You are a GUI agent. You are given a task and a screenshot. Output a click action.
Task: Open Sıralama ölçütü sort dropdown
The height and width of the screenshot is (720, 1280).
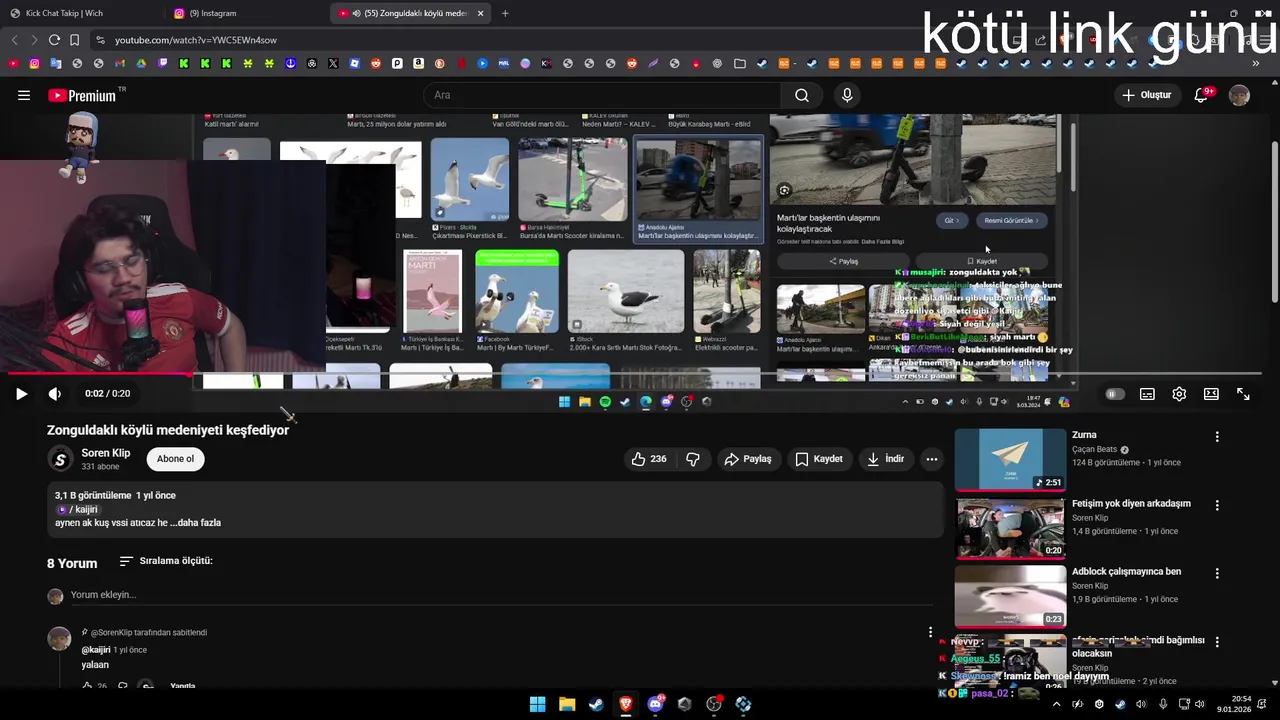(165, 561)
